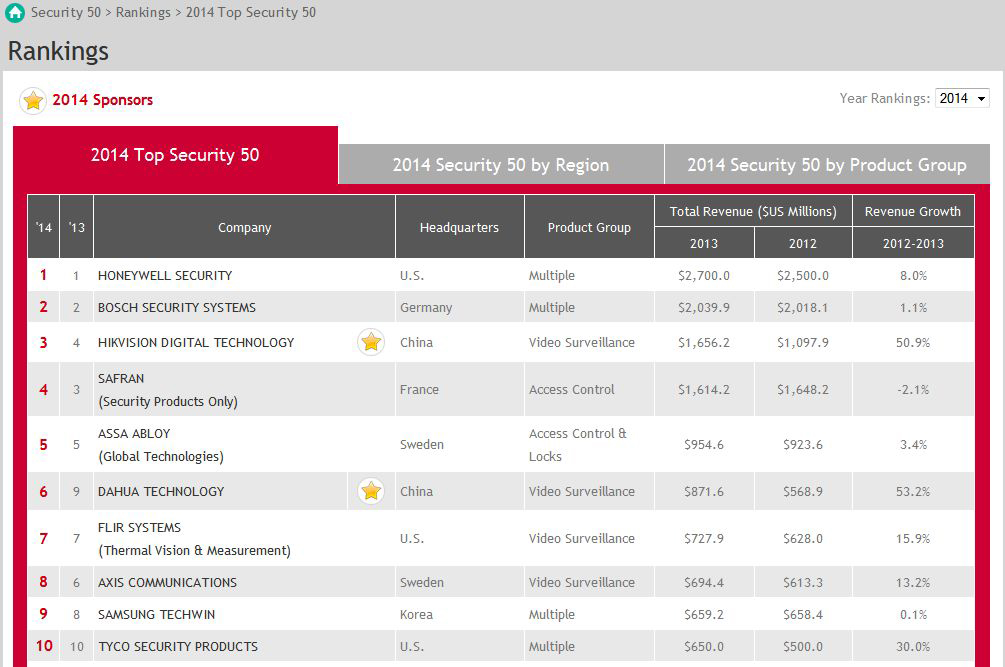Image resolution: width=1005 pixels, height=667 pixels.
Task: Click FLIR's 15.9% revenue growth
Action: click(913, 538)
